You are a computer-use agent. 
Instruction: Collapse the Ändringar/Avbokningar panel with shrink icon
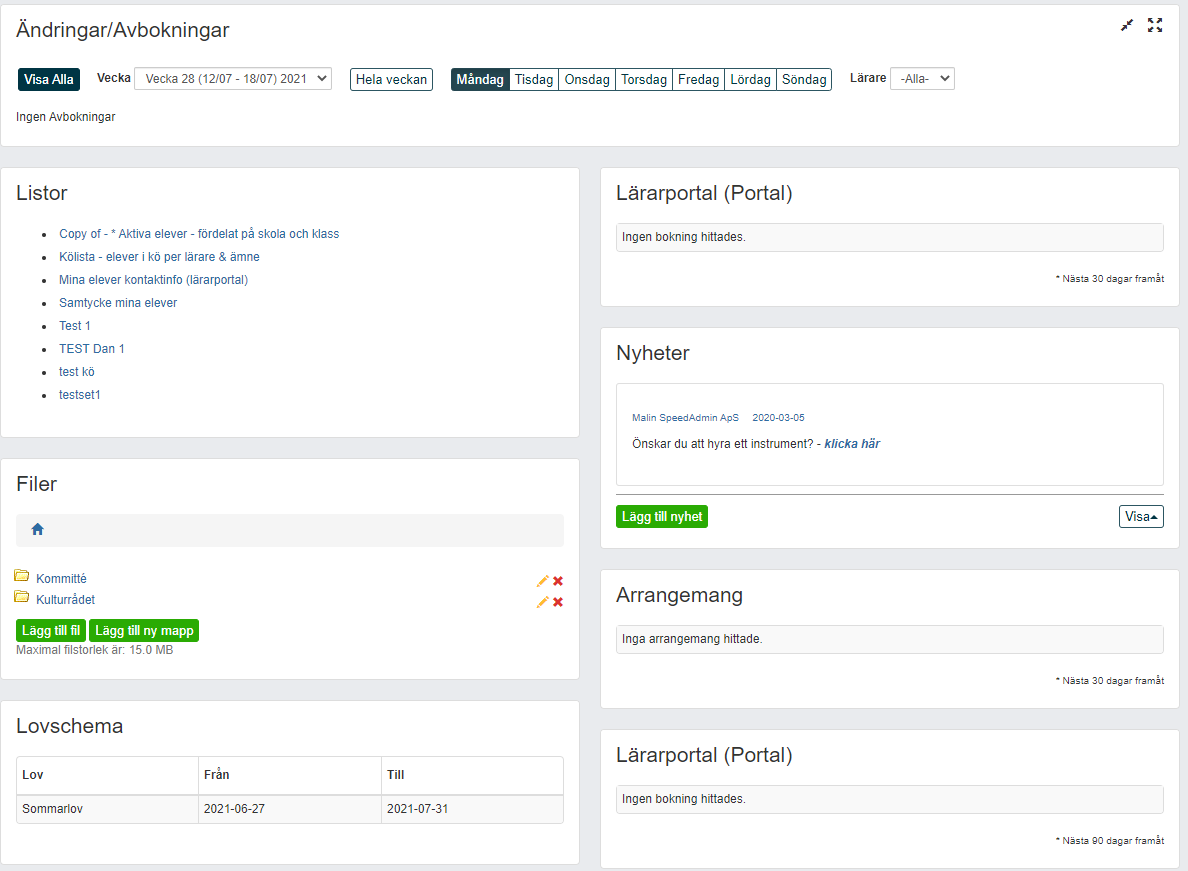tap(1127, 26)
